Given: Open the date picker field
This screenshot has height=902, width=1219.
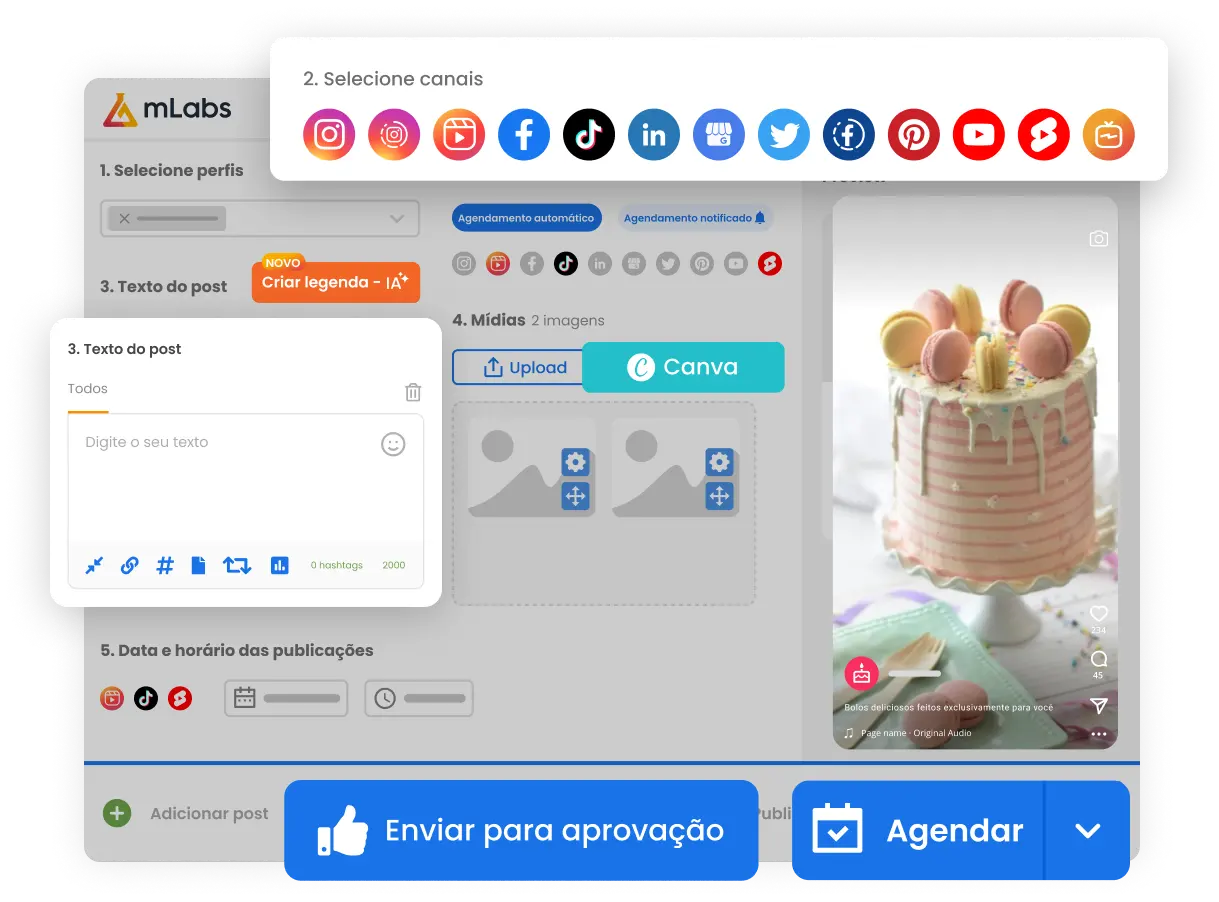Looking at the screenshot, I should tap(286, 698).
